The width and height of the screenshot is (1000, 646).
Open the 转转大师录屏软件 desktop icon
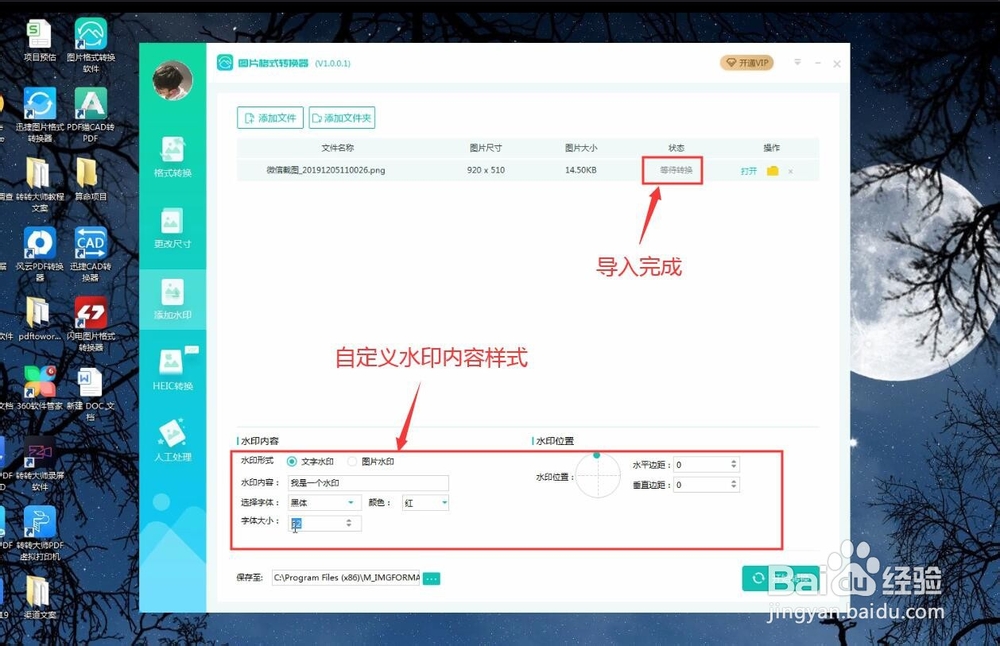click(40, 464)
